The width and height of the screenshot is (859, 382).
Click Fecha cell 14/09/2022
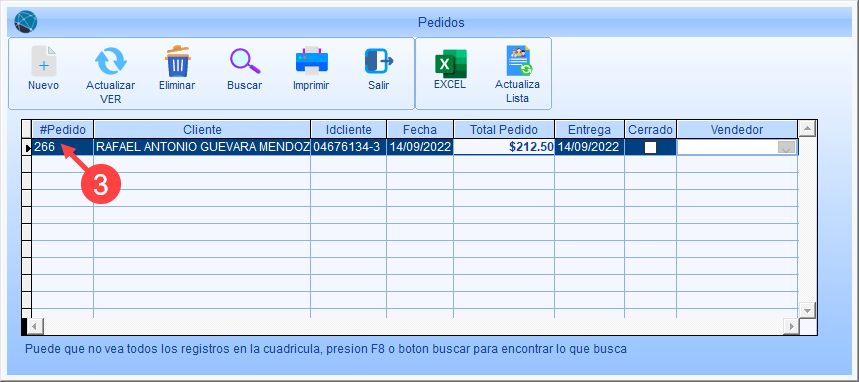pyautogui.click(x=420, y=147)
